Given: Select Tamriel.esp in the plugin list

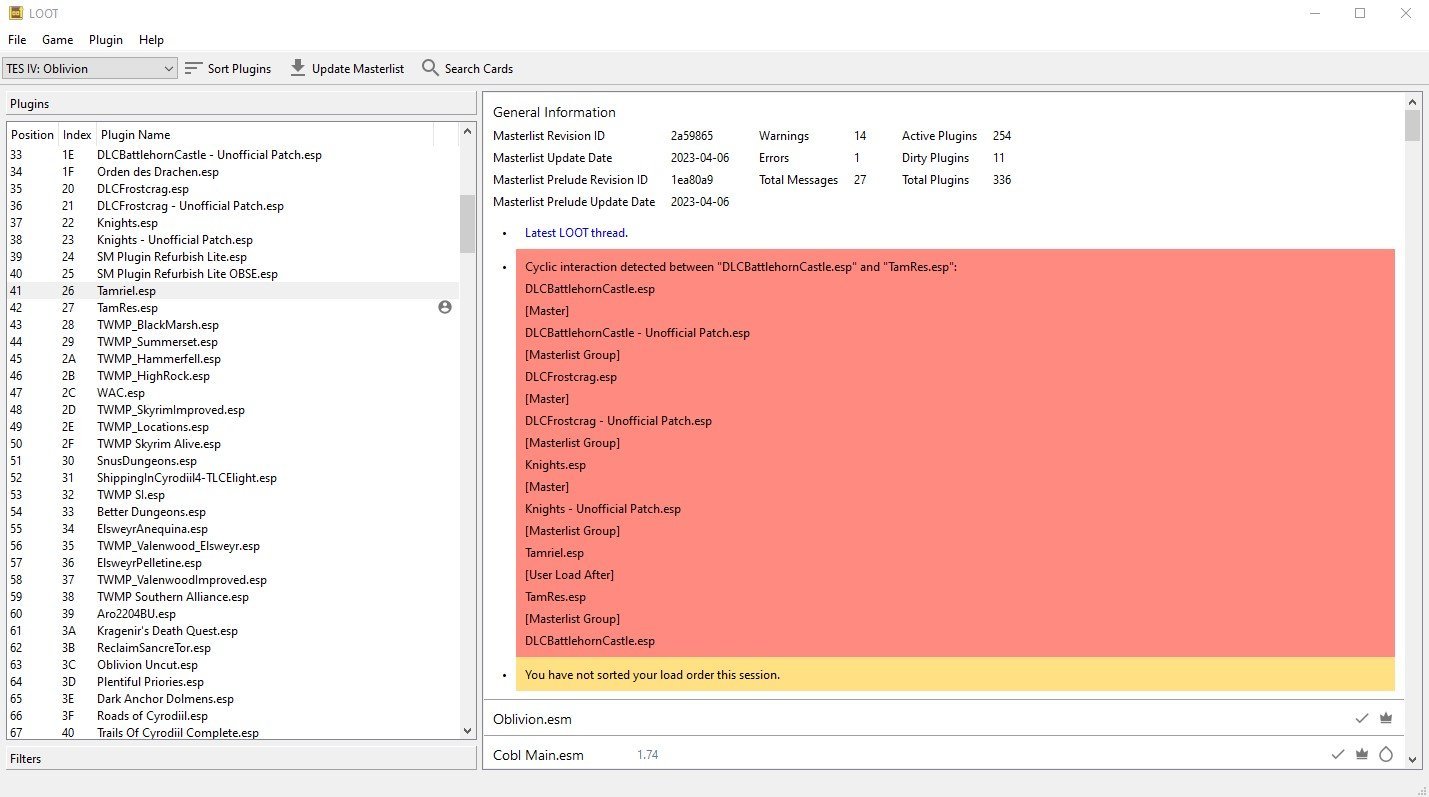Looking at the screenshot, I should pos(232,291).
